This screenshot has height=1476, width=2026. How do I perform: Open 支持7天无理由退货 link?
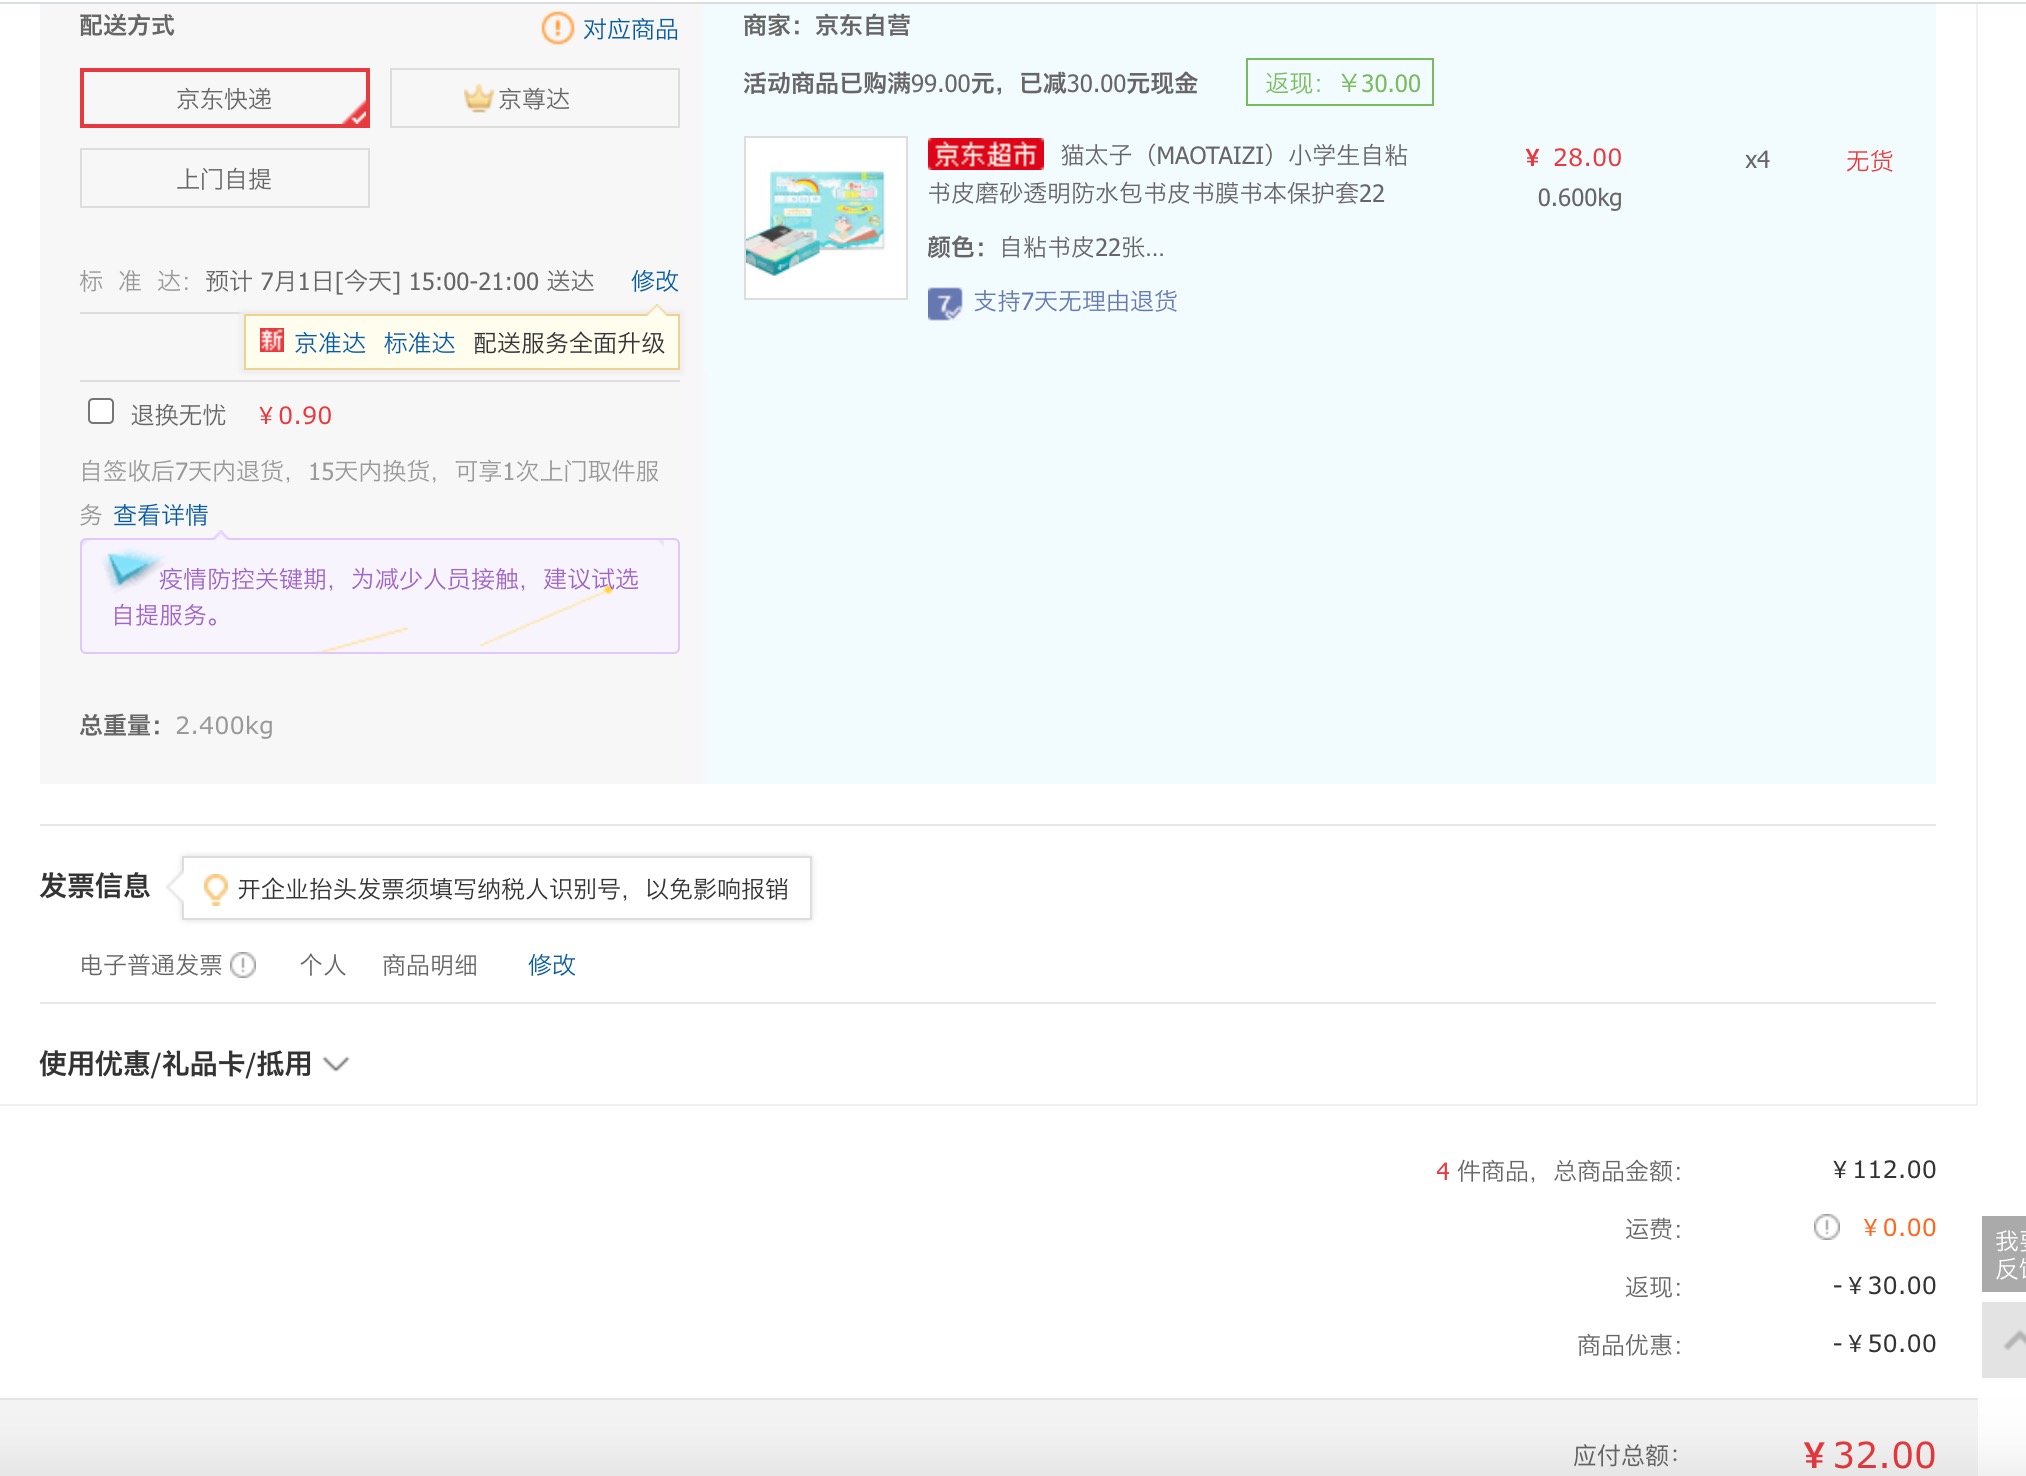(1076, 301)
